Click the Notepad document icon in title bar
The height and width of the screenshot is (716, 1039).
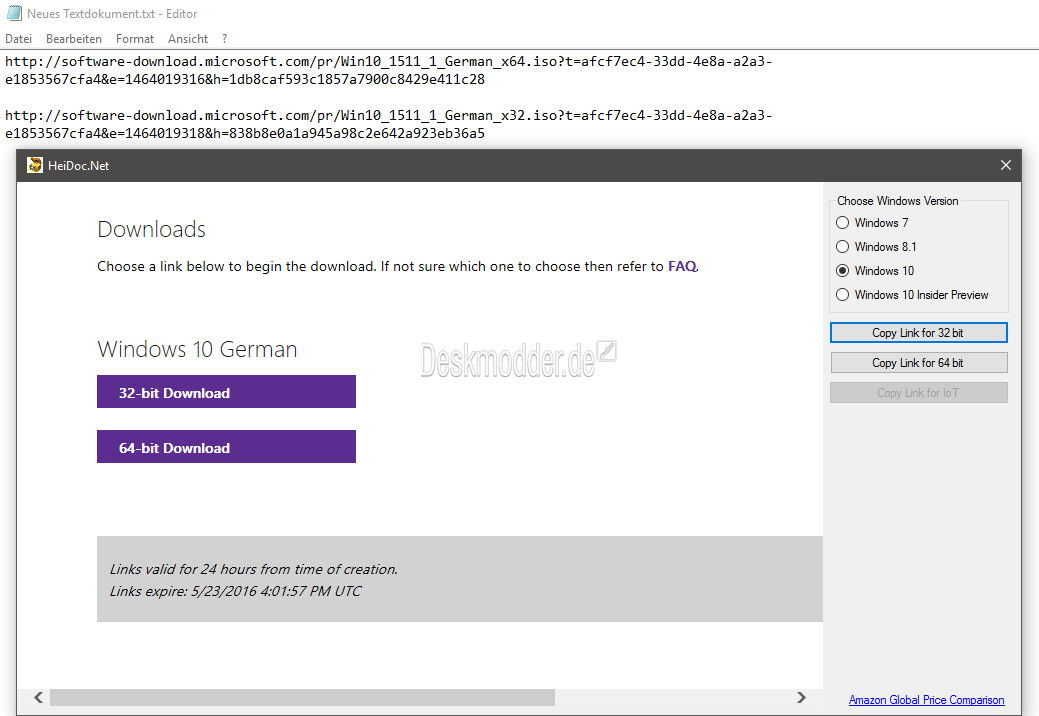point(14,13)
